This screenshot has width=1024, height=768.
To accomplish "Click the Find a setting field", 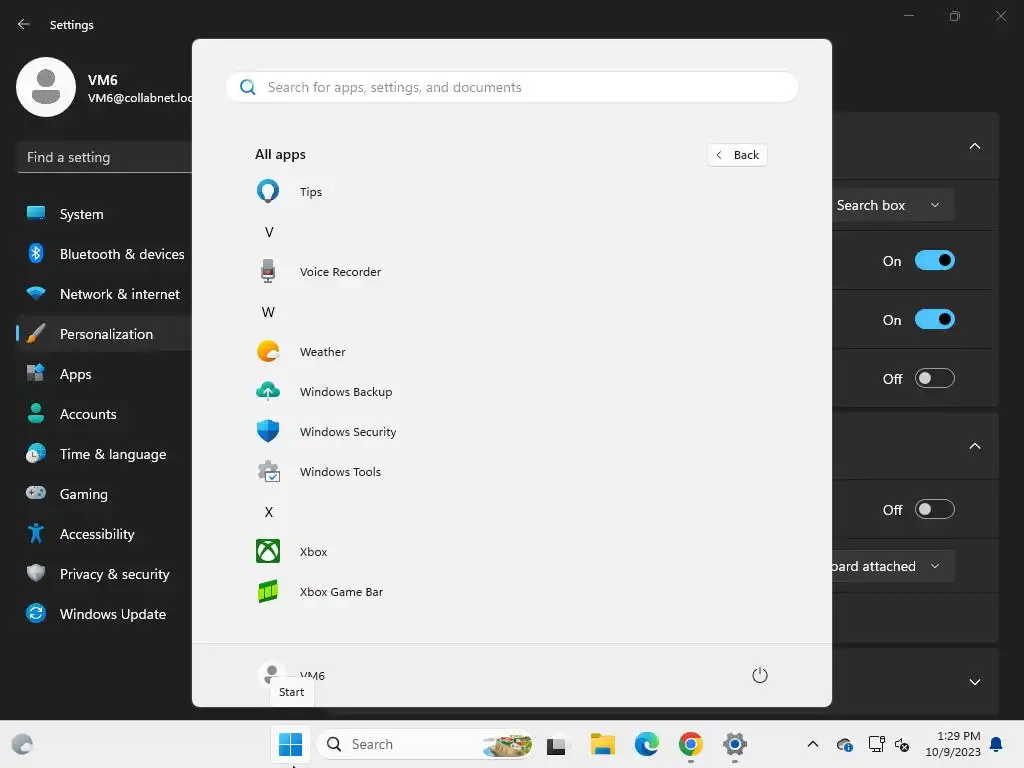I will (x=104, y=157).
